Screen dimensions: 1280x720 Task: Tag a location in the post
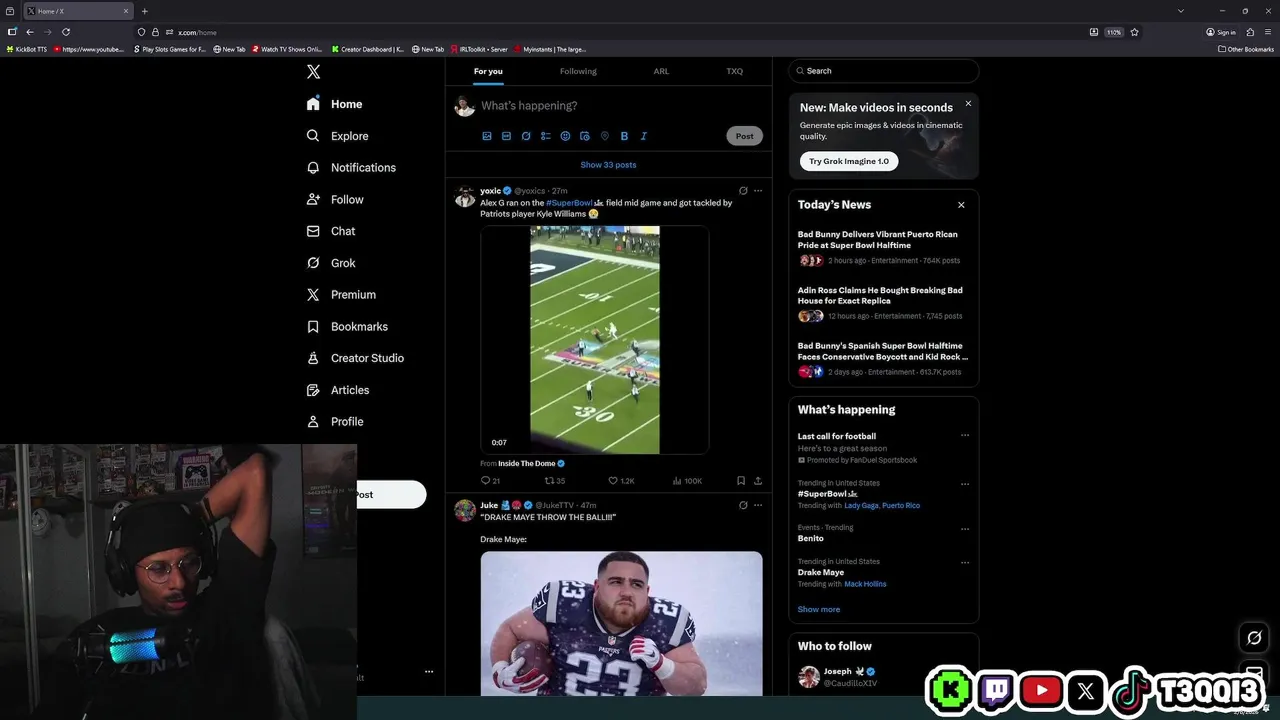[x=604, y=136]
